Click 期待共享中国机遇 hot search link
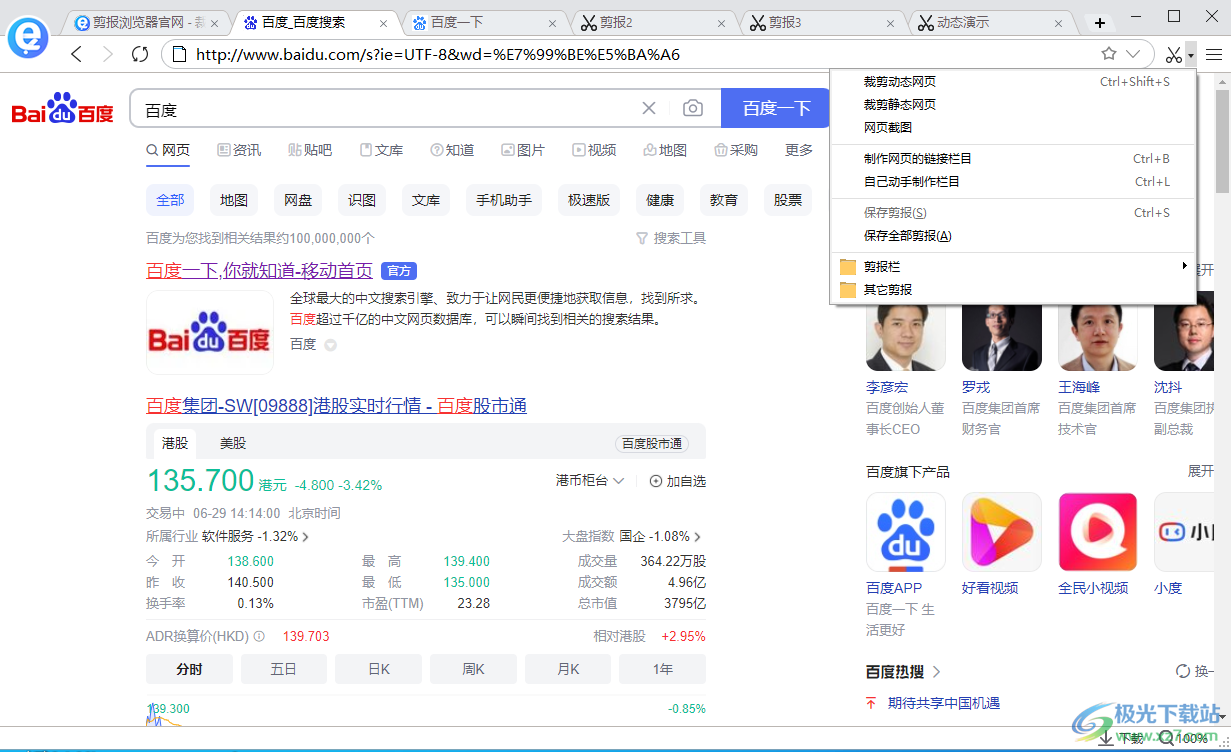1231x752 pixels. point(944,702)
